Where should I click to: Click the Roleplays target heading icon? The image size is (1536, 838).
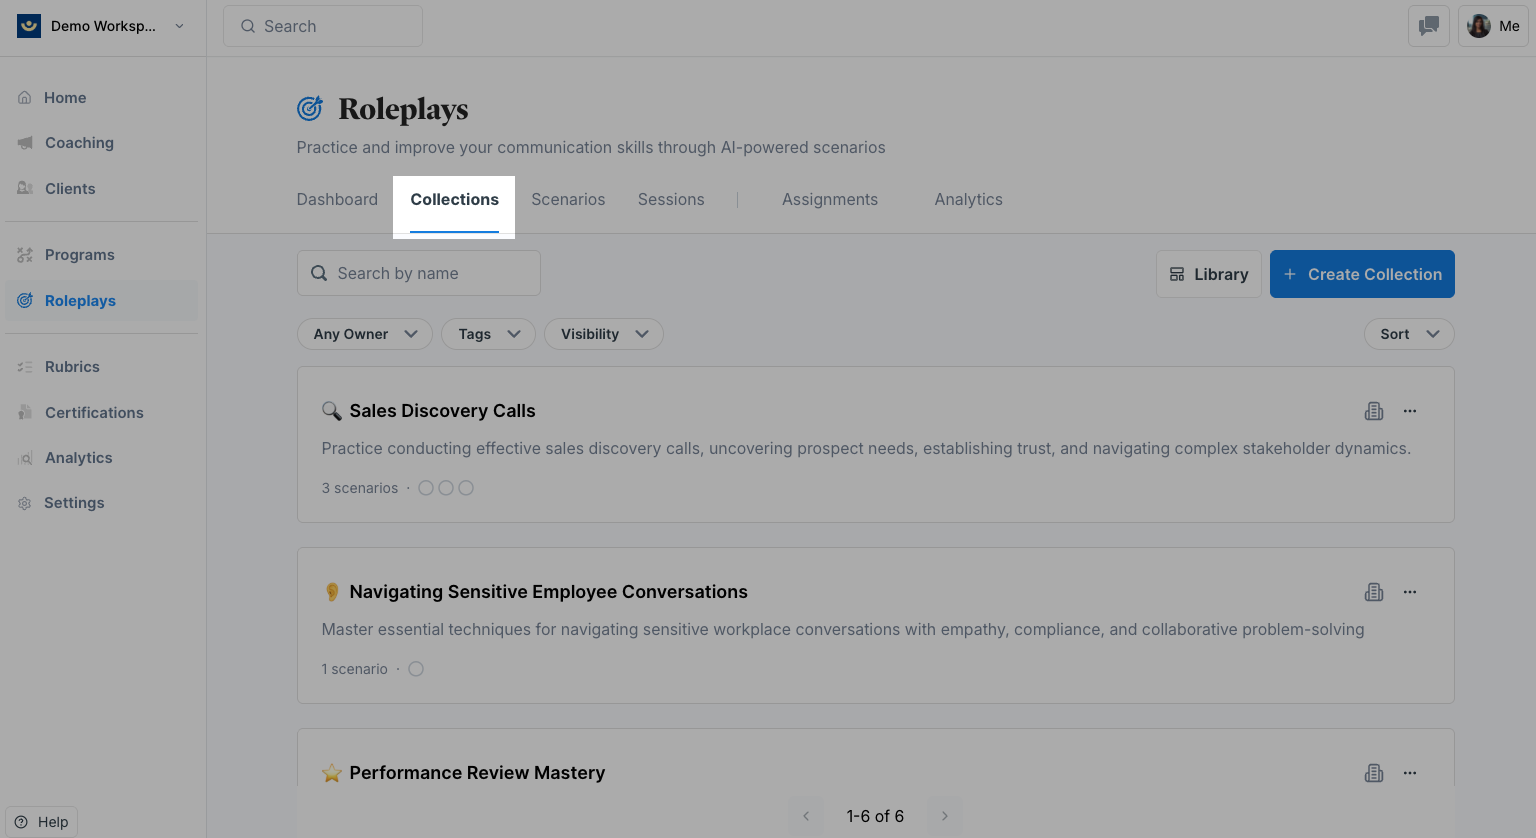coord(310,108)
